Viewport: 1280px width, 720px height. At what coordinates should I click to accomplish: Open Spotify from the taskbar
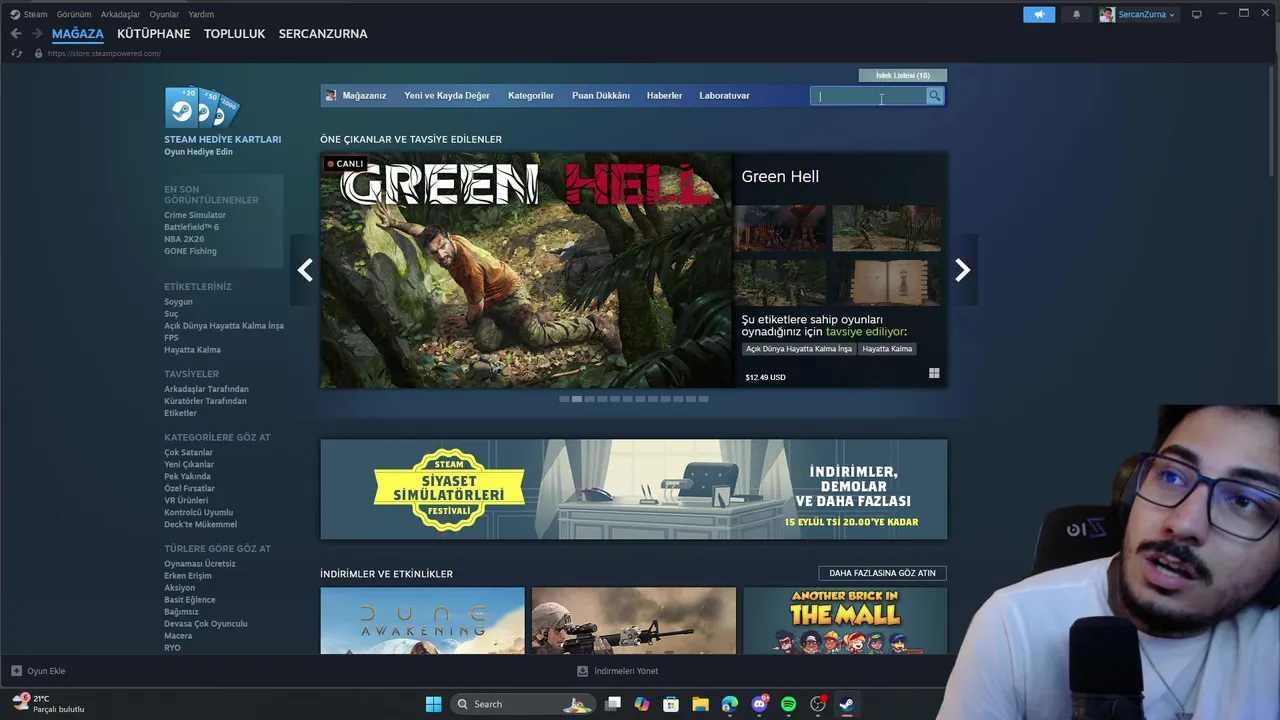coord(788,704)
